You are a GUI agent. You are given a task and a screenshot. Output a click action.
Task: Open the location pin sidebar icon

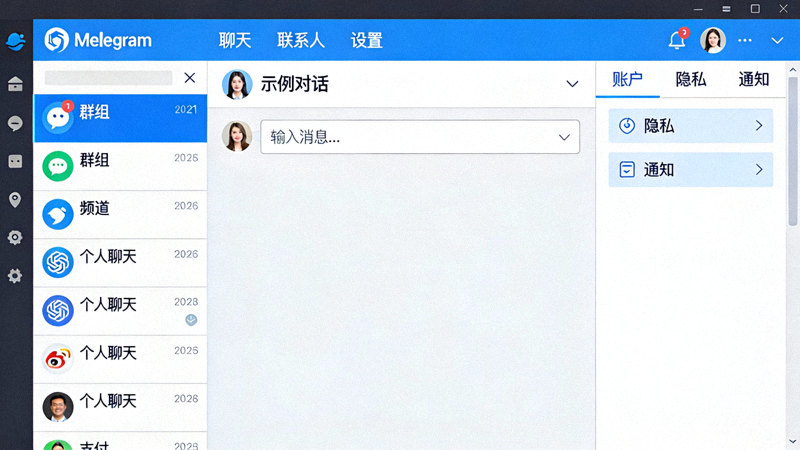(15, 199)
